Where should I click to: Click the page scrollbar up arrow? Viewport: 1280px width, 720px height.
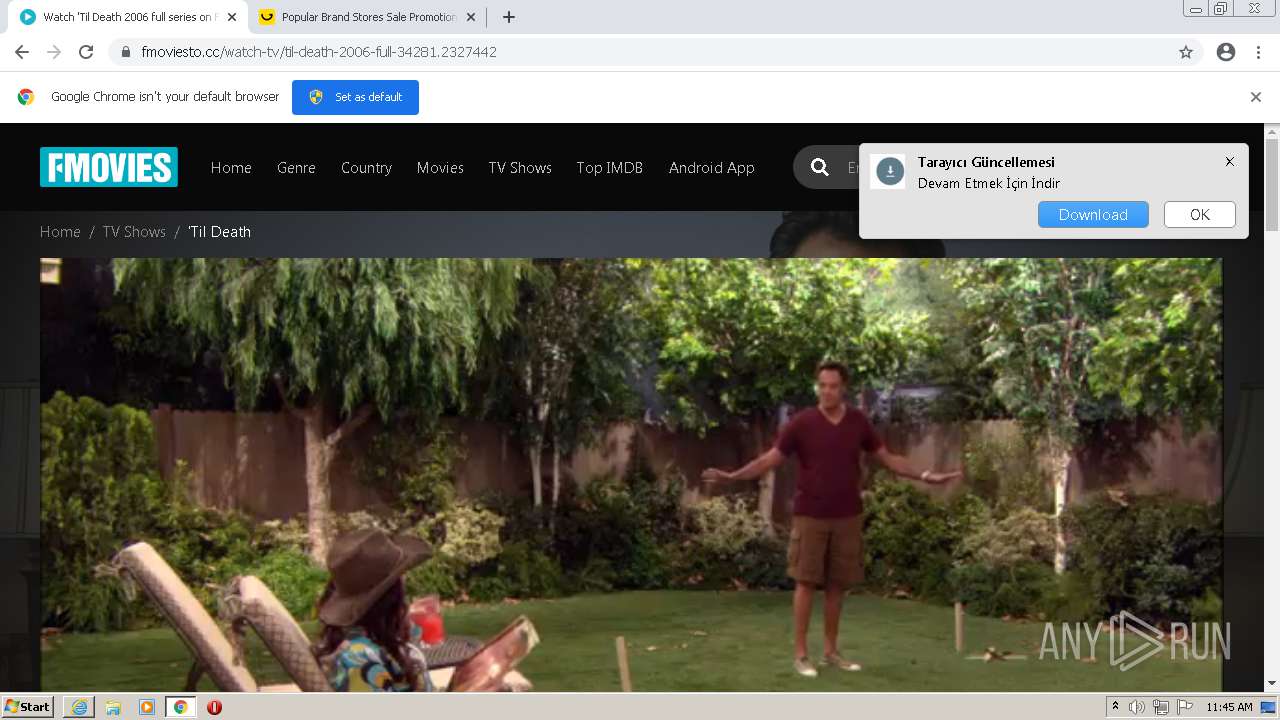[1272, 131]
